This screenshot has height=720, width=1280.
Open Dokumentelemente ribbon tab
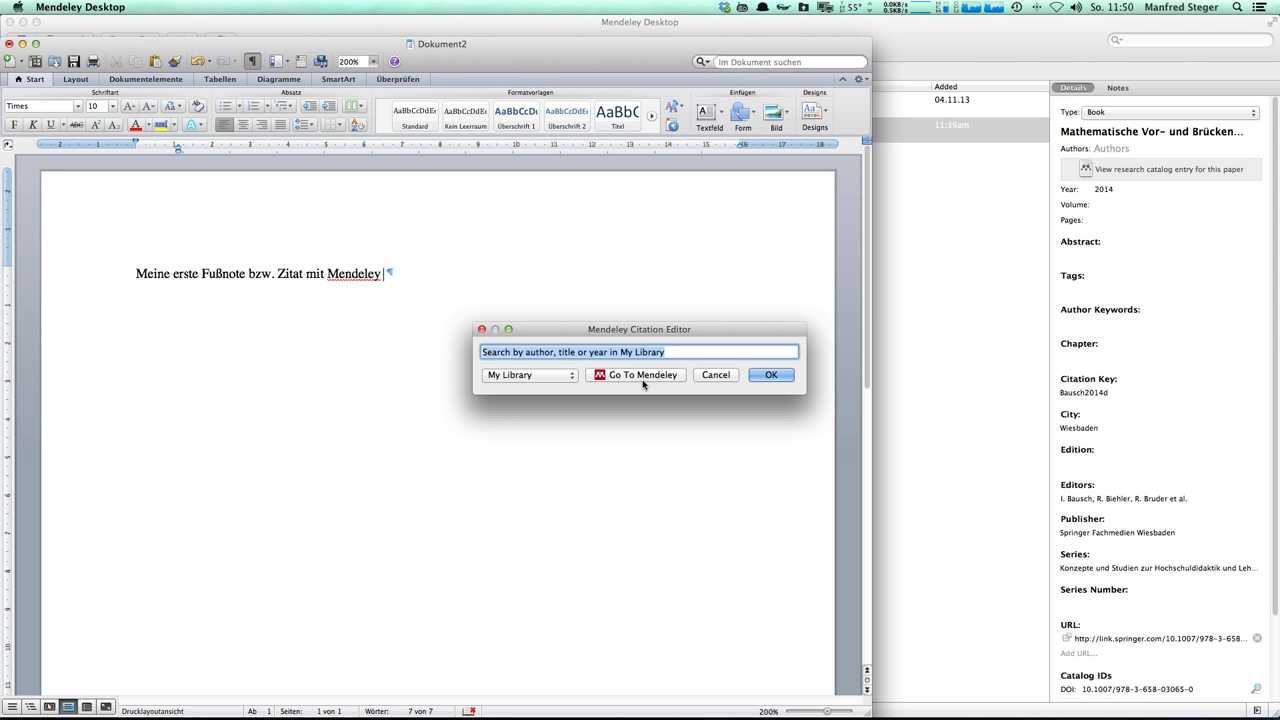point(146,79)
